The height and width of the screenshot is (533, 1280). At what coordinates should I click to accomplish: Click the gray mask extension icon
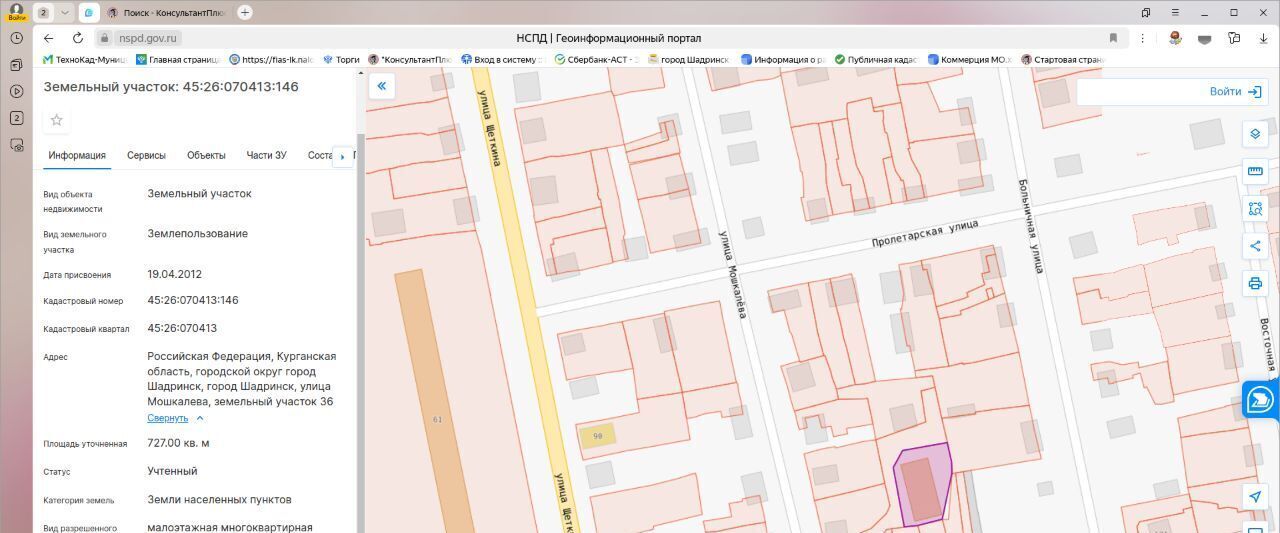tap(1205, 38)
